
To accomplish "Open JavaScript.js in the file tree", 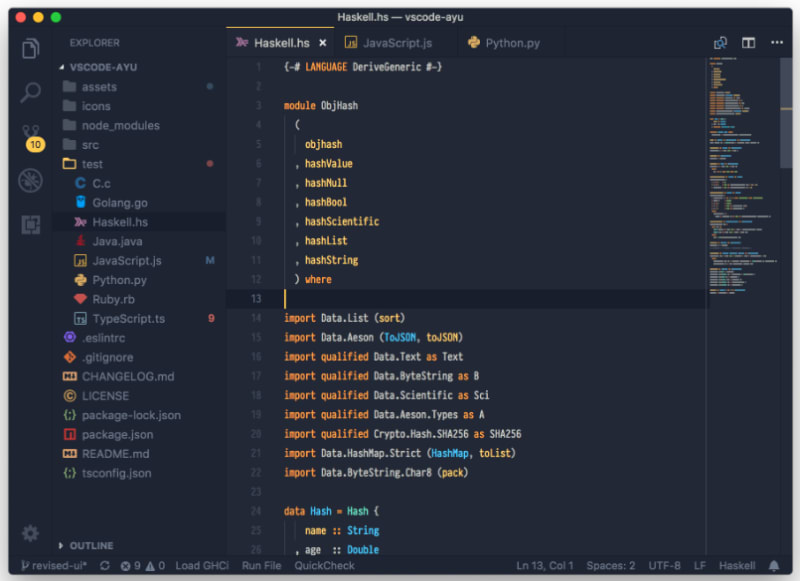I will click(139, 261).
